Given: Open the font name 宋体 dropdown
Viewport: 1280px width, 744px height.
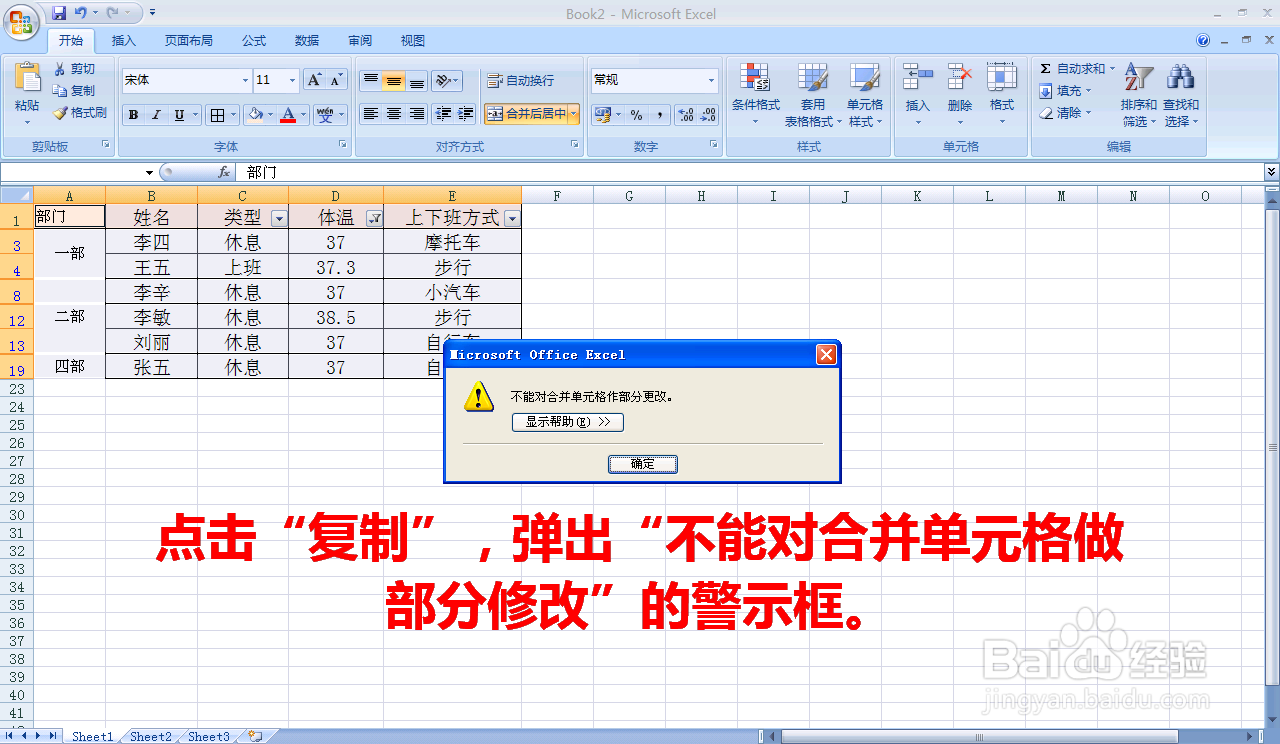Looking at the screenshot, I should 245,80.
